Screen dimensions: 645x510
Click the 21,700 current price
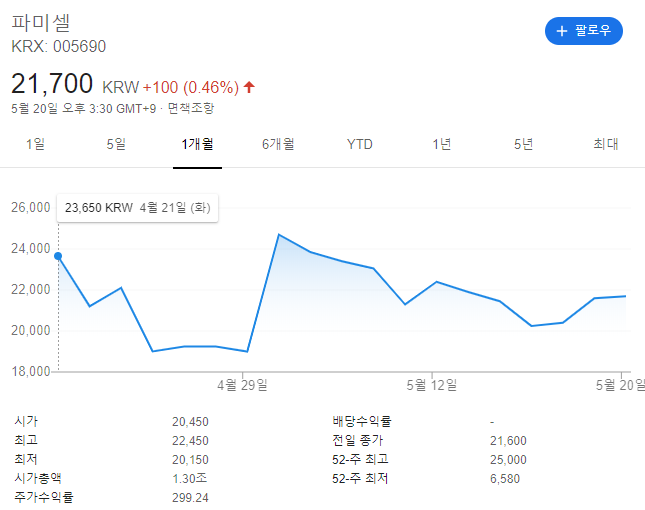point(52,84)
